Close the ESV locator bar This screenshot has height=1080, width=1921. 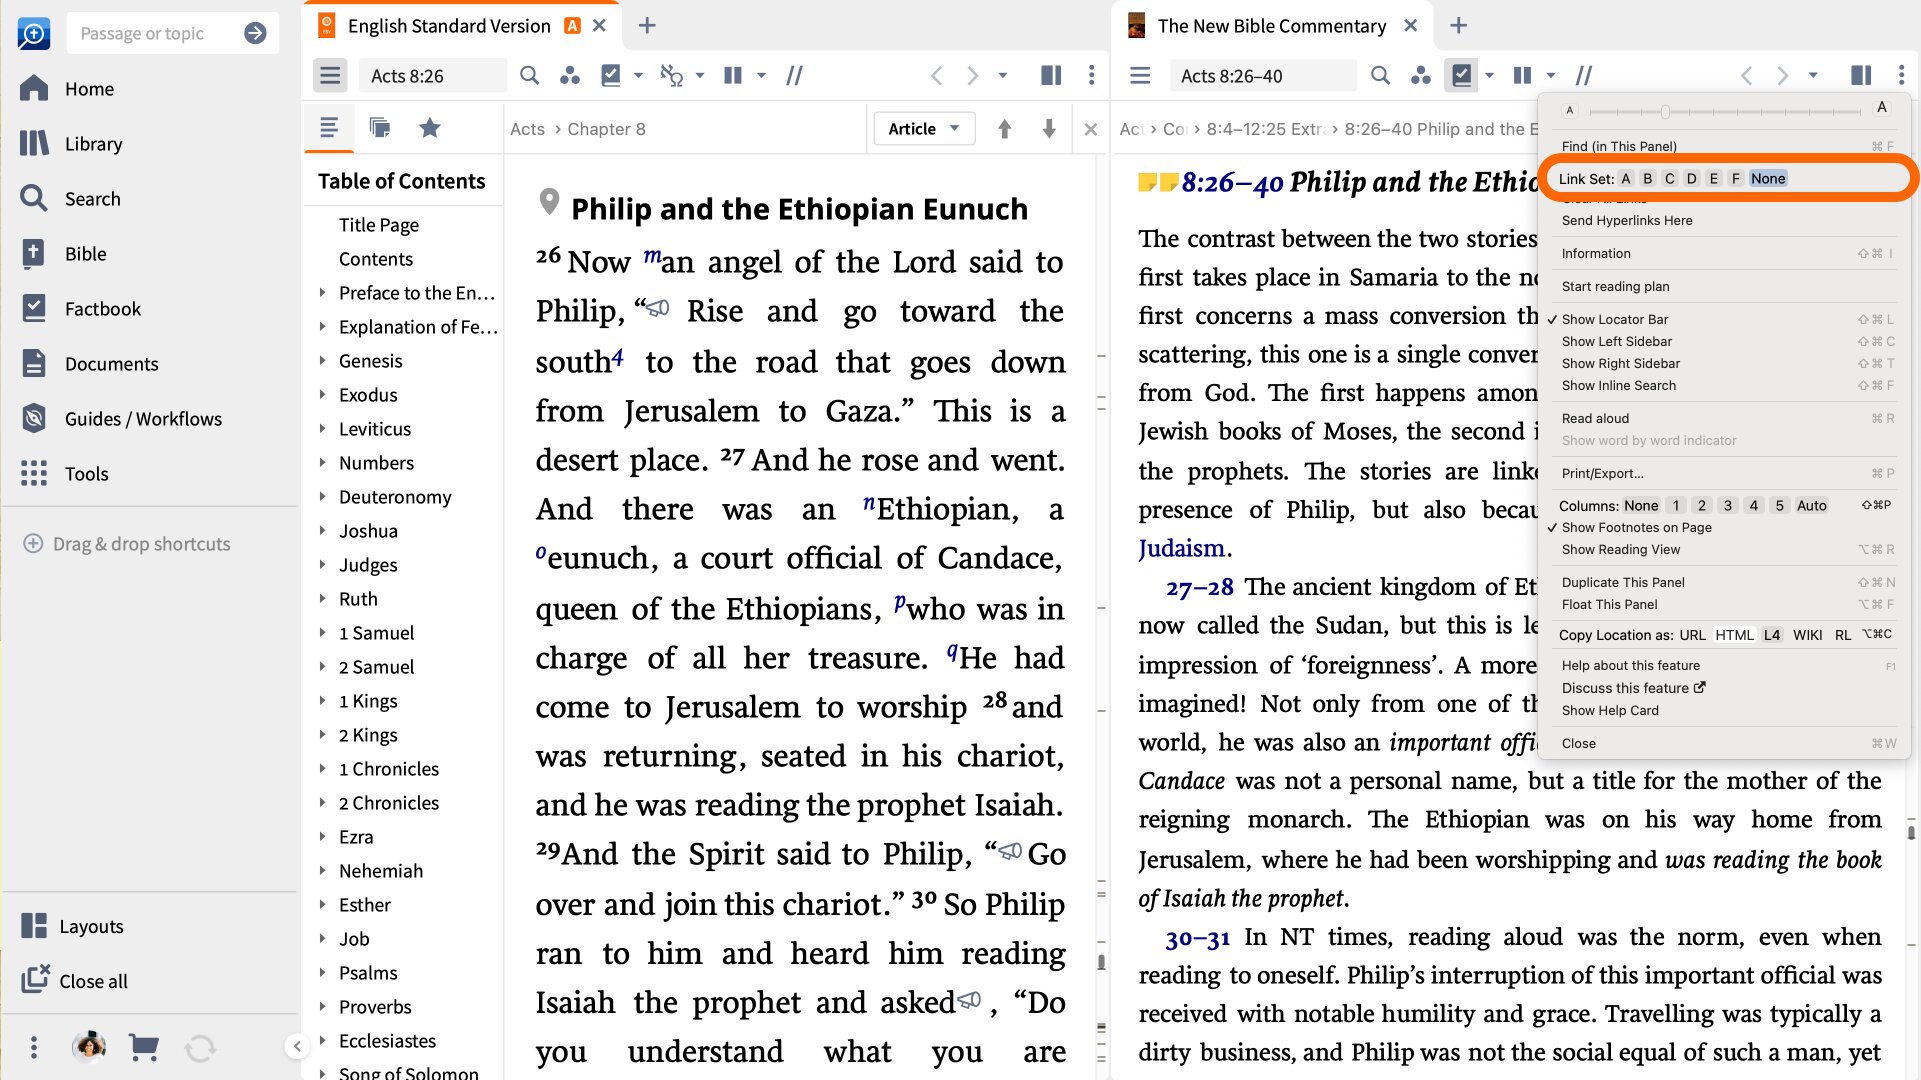1091,129
